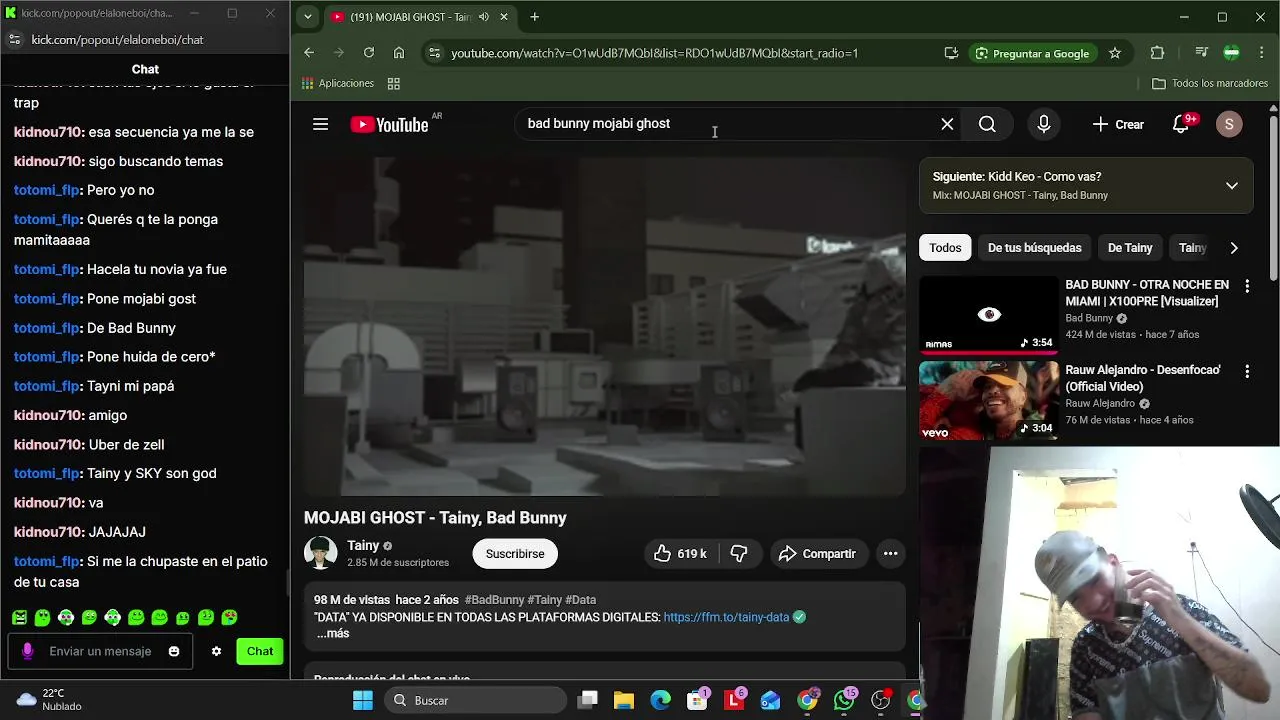The width and height of the screenshot is (1280, 720).
Task: Expand description with ...más
Action: (x=333, y=634)
